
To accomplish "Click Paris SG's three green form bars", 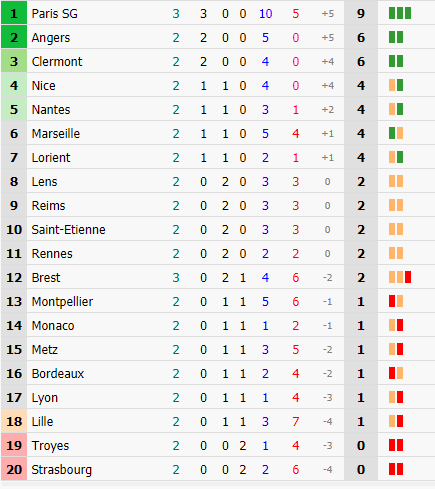I will tap(400, 13).
